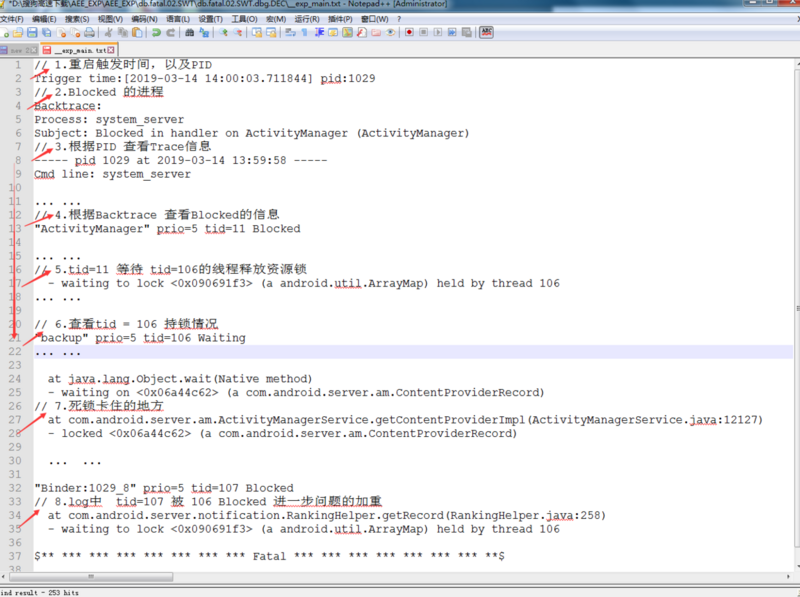Toggle Word Wrap in the toolbar
This screenshot has width=800, height=597.
pyautogui.click(x=290, y=33)
